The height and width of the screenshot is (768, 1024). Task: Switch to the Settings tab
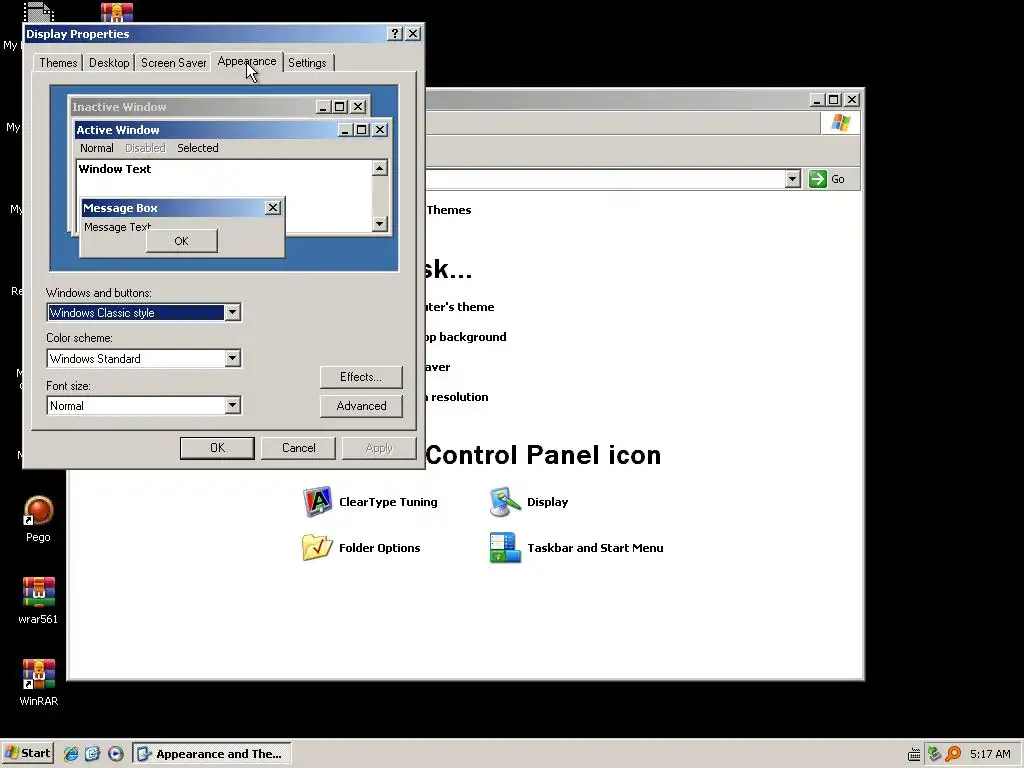(307, 63)
